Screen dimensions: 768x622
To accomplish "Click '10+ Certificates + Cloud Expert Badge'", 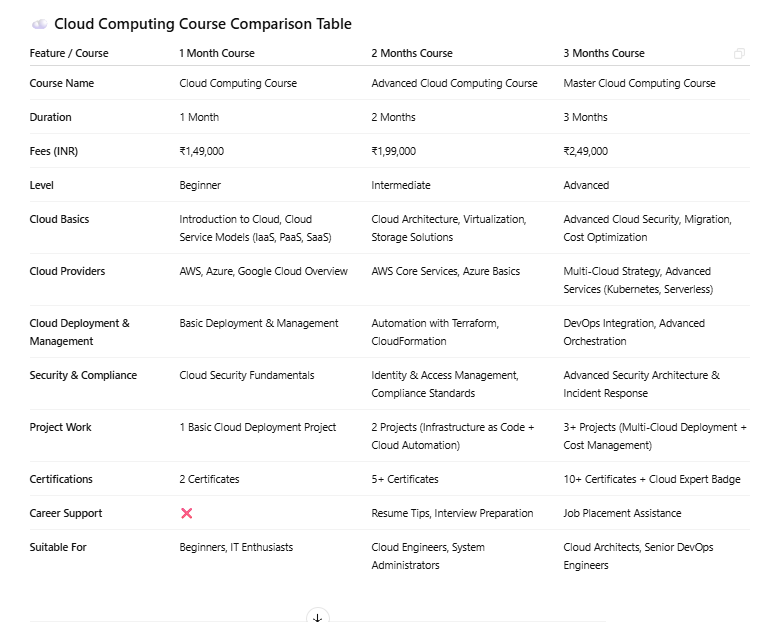I will (652, 479).
